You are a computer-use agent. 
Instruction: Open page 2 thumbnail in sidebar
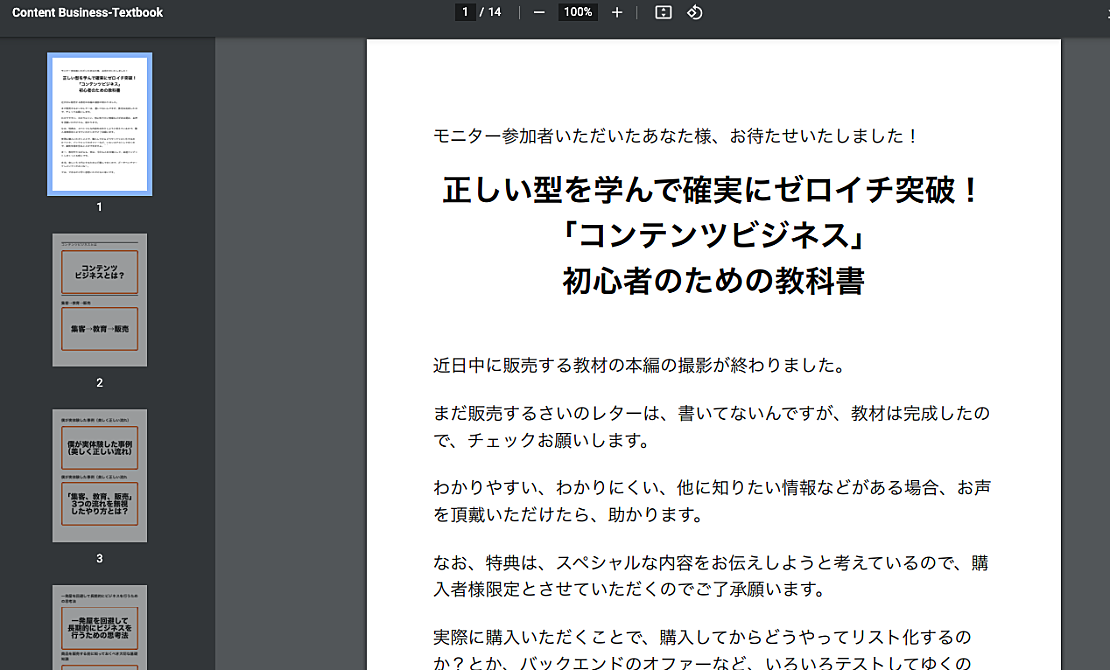click(100, 300)
